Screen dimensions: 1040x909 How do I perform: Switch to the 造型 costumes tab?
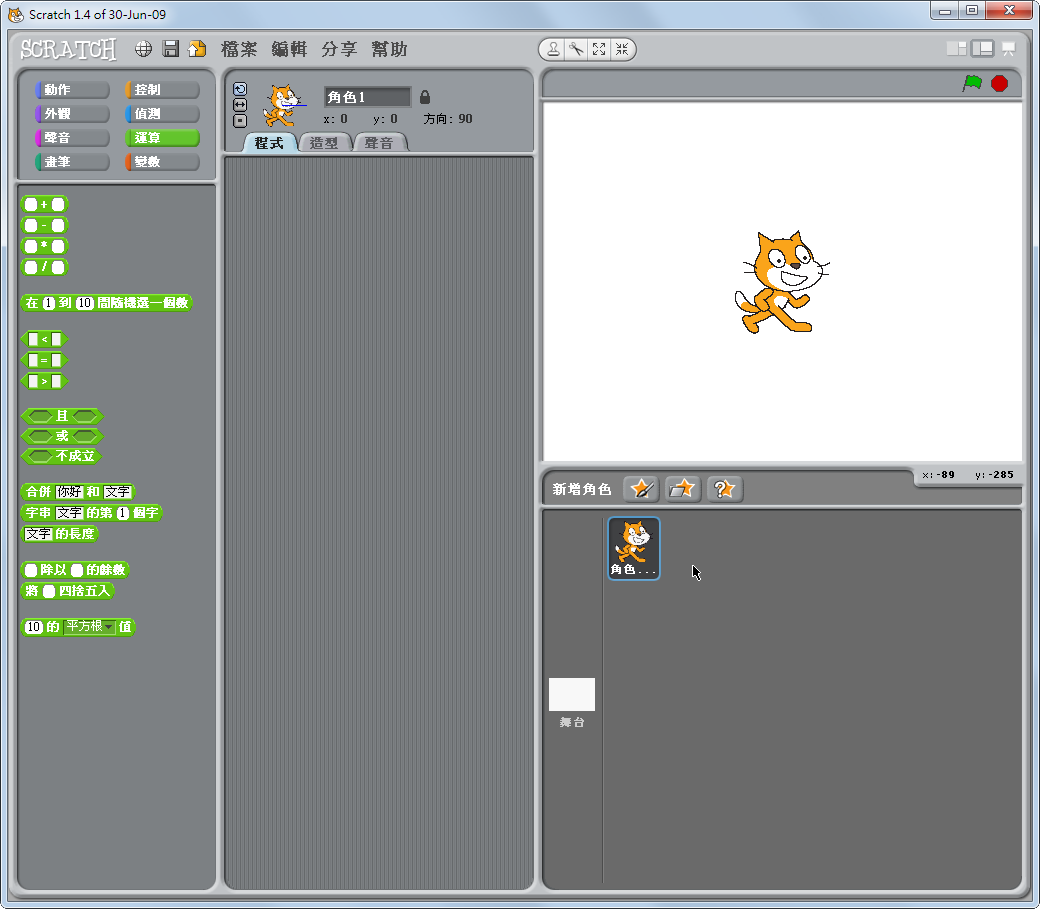(324, 143)
